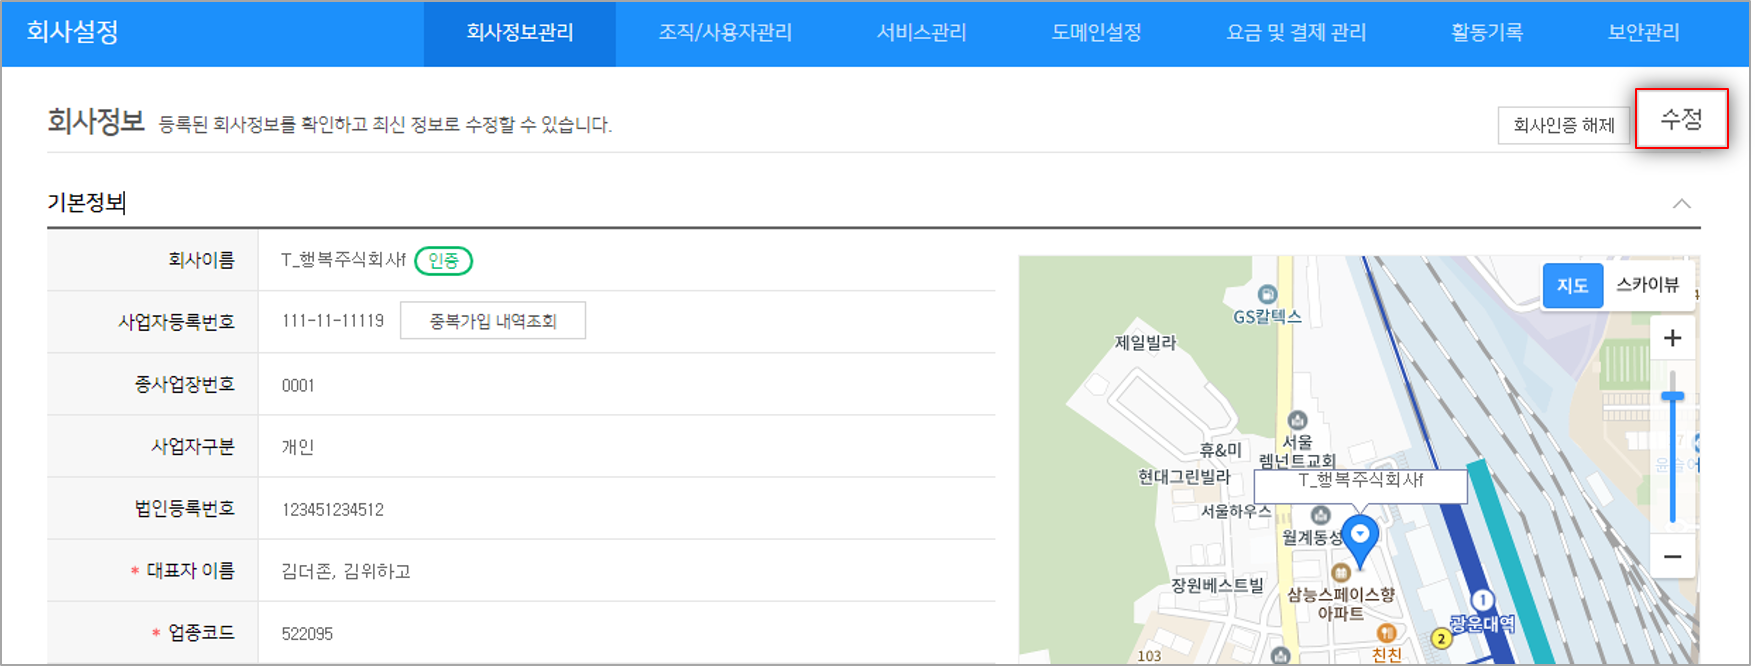Image resolution: width=1761 pixels, height=666 pixels.
Task: Click the 광운대역 subway line 1 icon
Action: [1483, 600]
